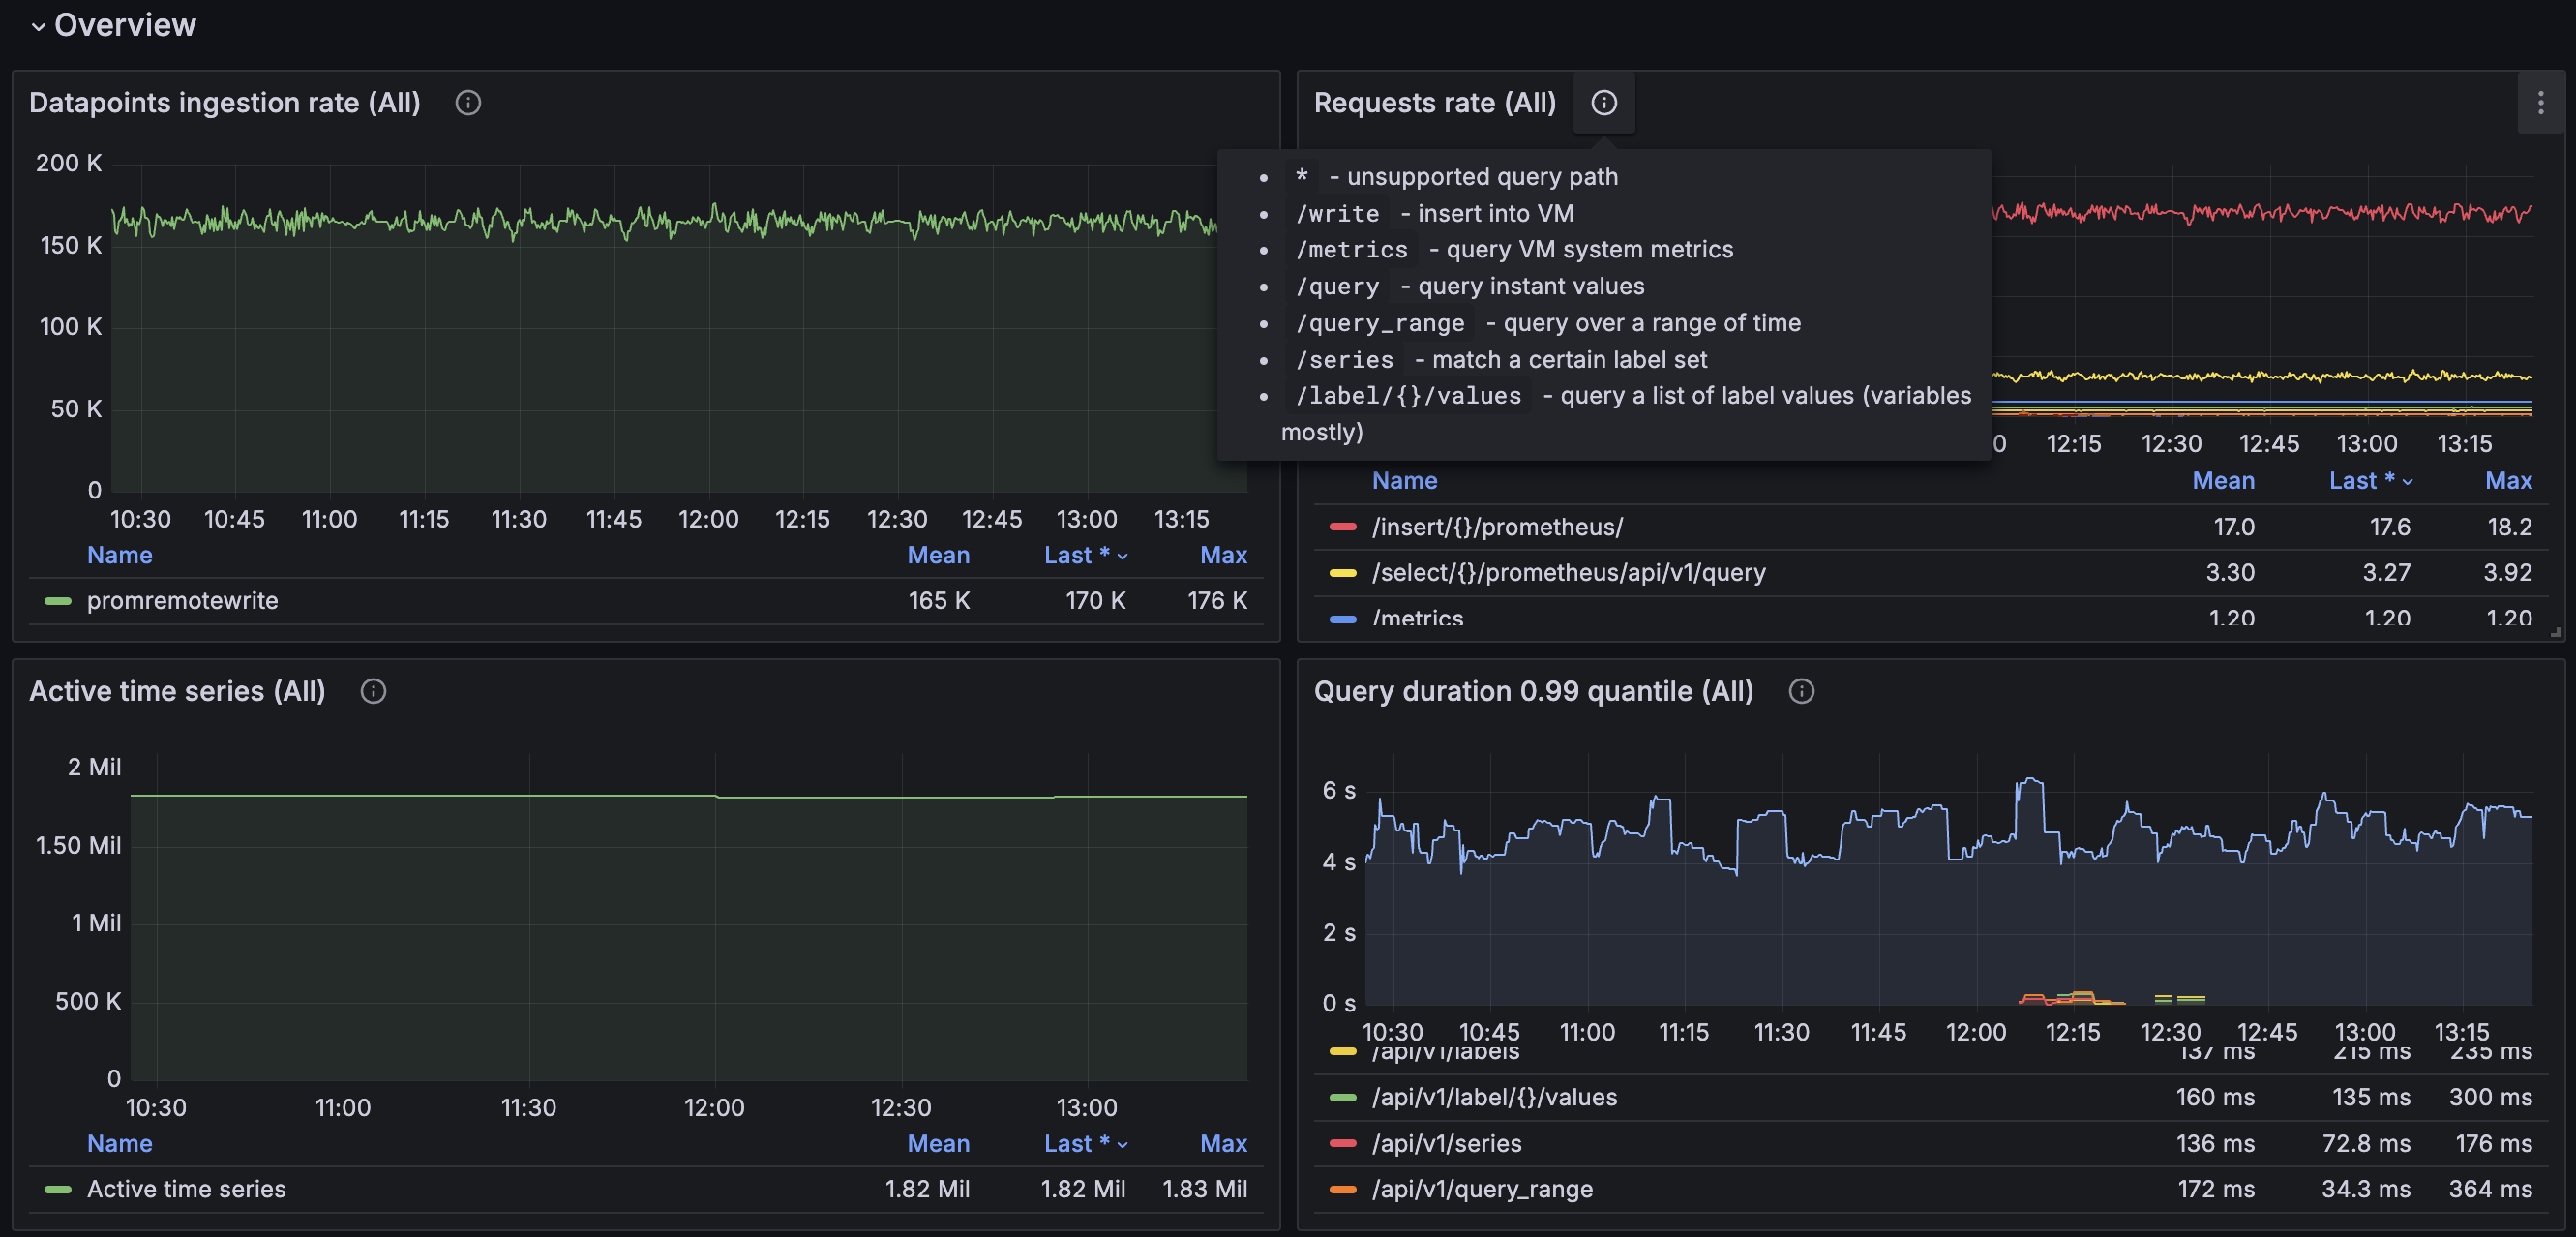Viewport: 2576px width, 1237px height.
Task: Click info icon on Active time series panel
Action: pos(373,692)
